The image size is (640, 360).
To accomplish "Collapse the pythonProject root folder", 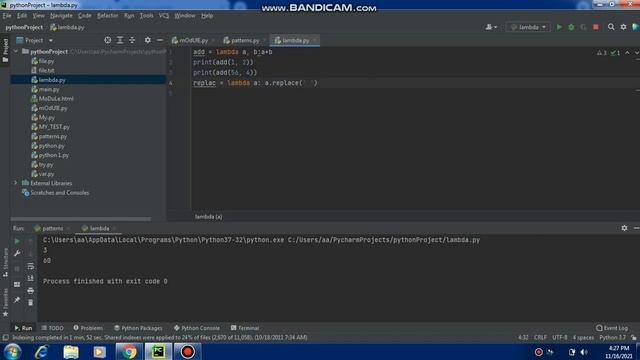I will click(x=16, y=51).
